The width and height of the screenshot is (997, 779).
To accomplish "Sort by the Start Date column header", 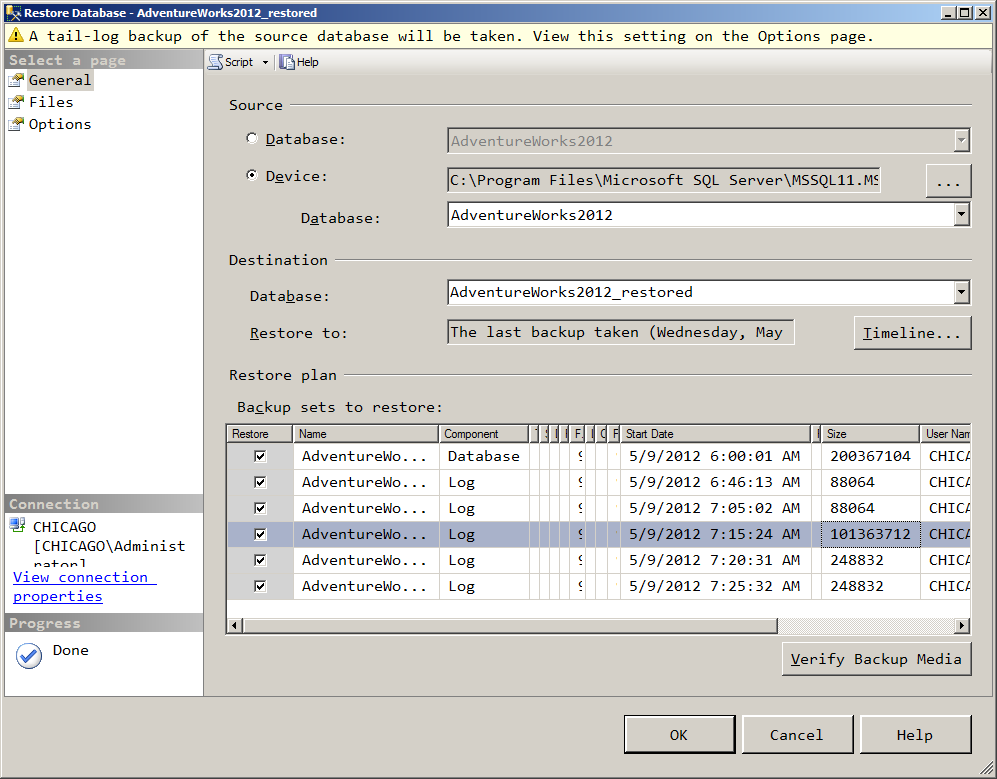I will (715, 434).
